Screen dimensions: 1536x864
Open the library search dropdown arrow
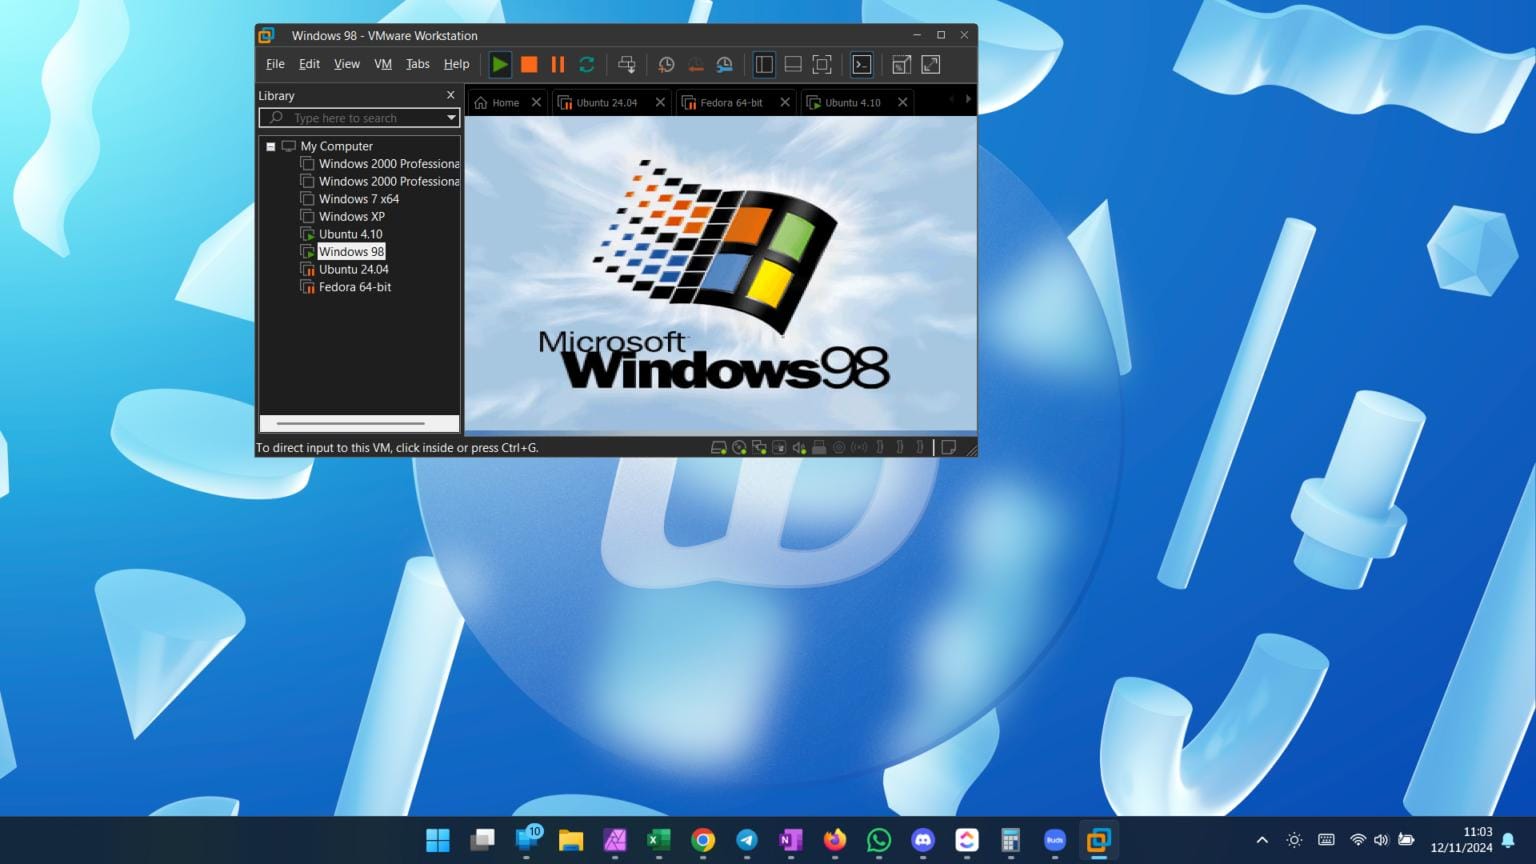[451, 118]
